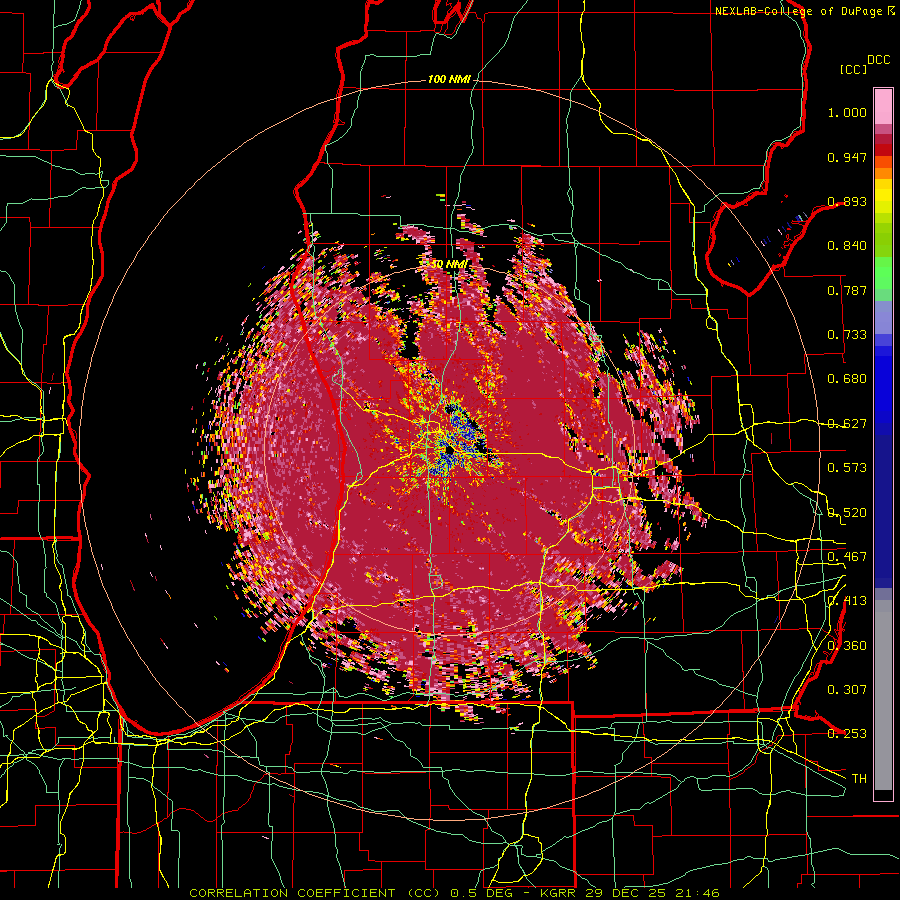Click the 0.253 legend value
This screenshot has height=900, width=900.
[x=847, y=734]
